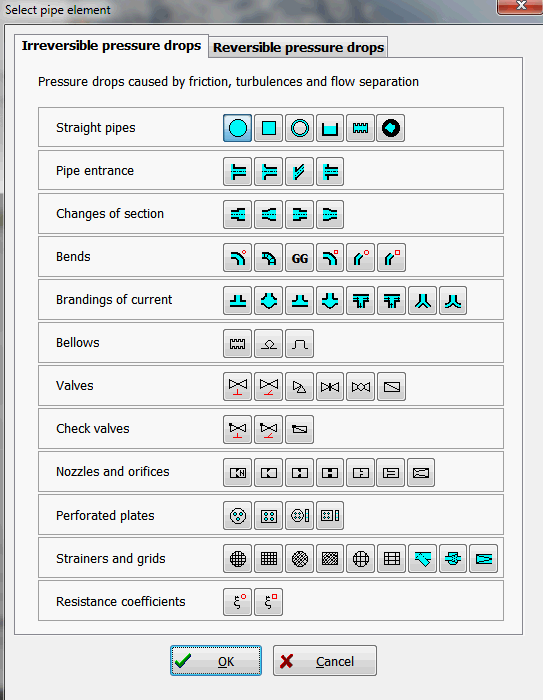Pick the first valve icon in the Valves row
The height and width of the screenshot is (700, 543).
[x=238, y=387]
